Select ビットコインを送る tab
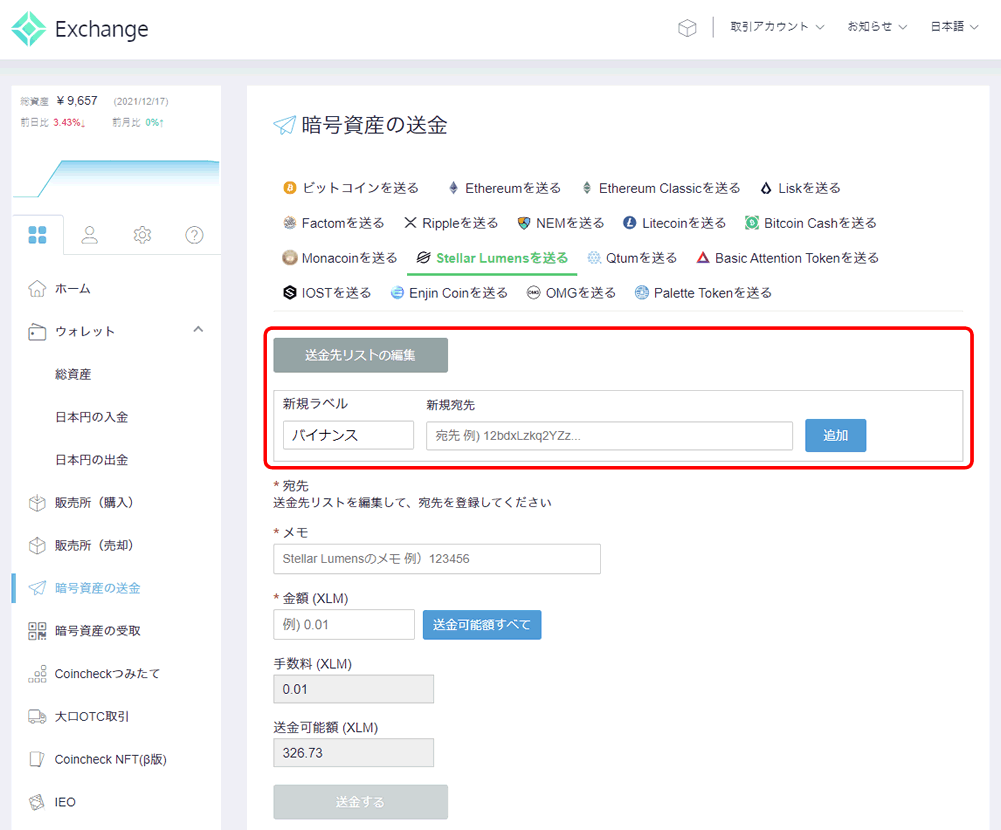The width and height of the screenshot is (1001, 830). [x=351, y=188]
